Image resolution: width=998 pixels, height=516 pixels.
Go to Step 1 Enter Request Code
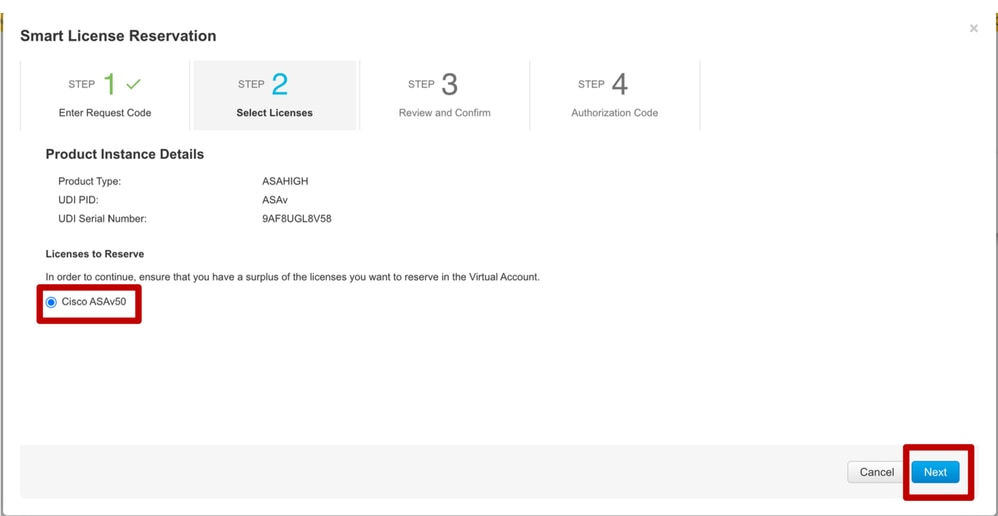pyautogui.click(x=105, y=95)
